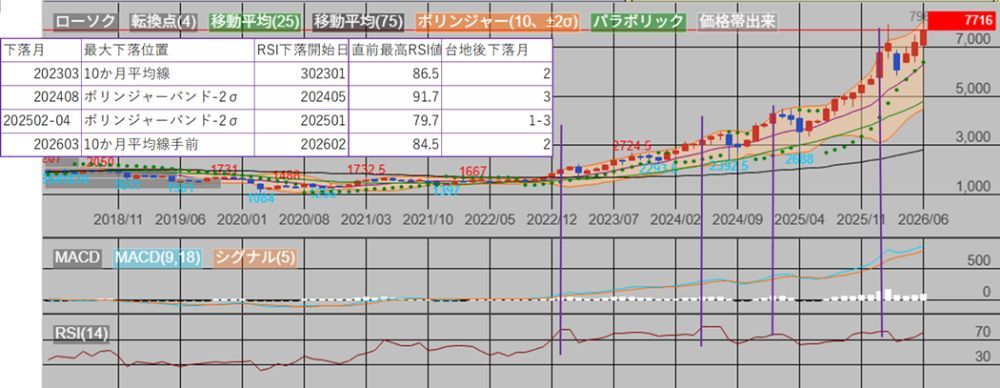Click the blue 2688 low price marker
Image resolution: width=1000 pixels, height=388 pixels.
coord(799,159)
